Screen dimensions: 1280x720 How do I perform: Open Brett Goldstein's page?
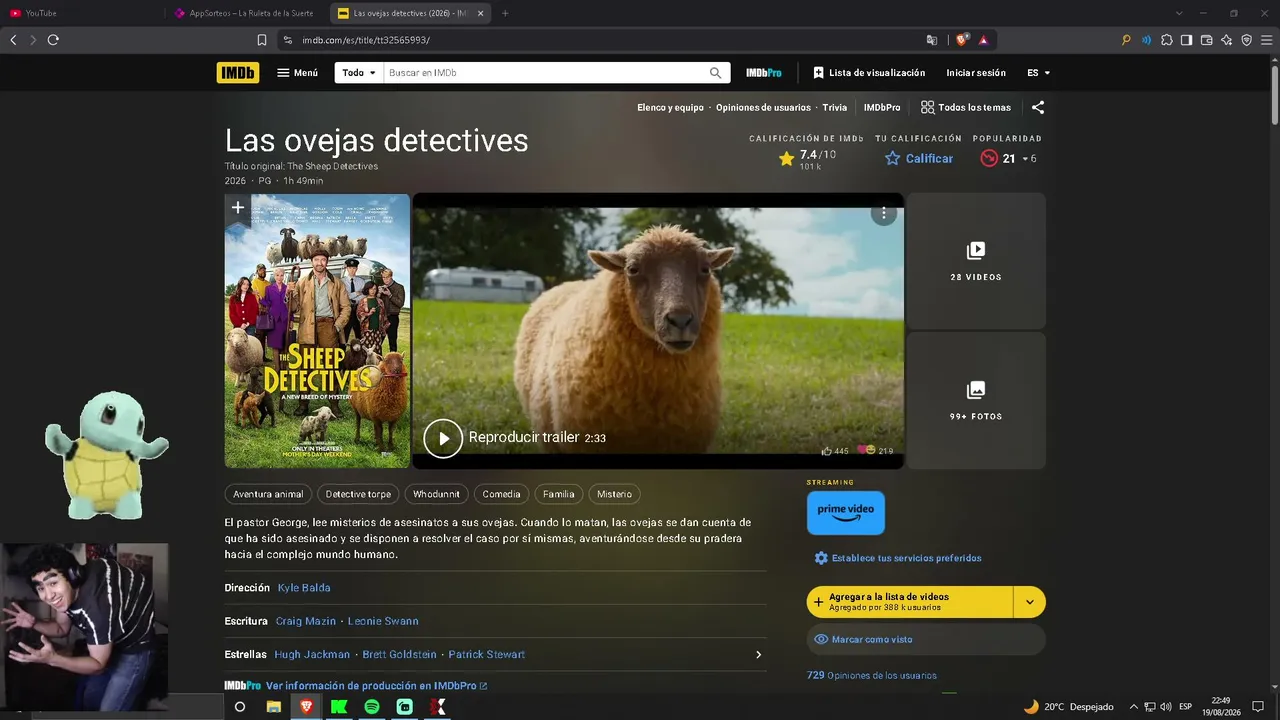click(x=399, y=655)
